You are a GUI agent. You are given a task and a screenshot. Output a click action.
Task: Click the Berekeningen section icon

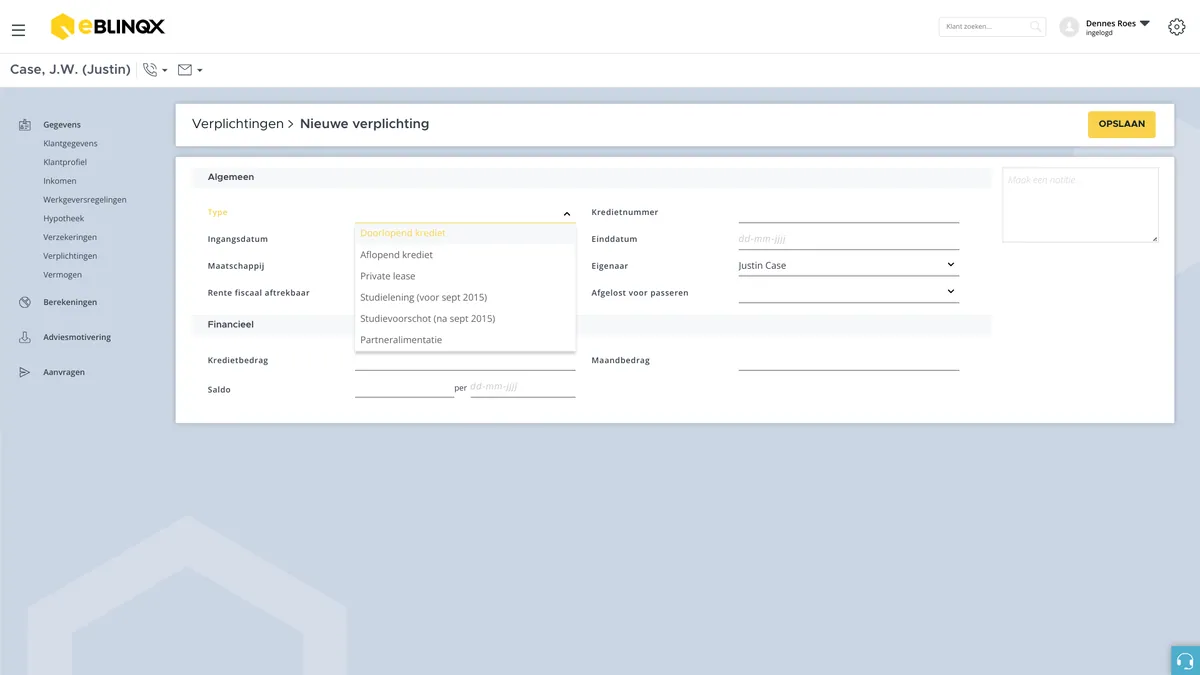point(25,302)
